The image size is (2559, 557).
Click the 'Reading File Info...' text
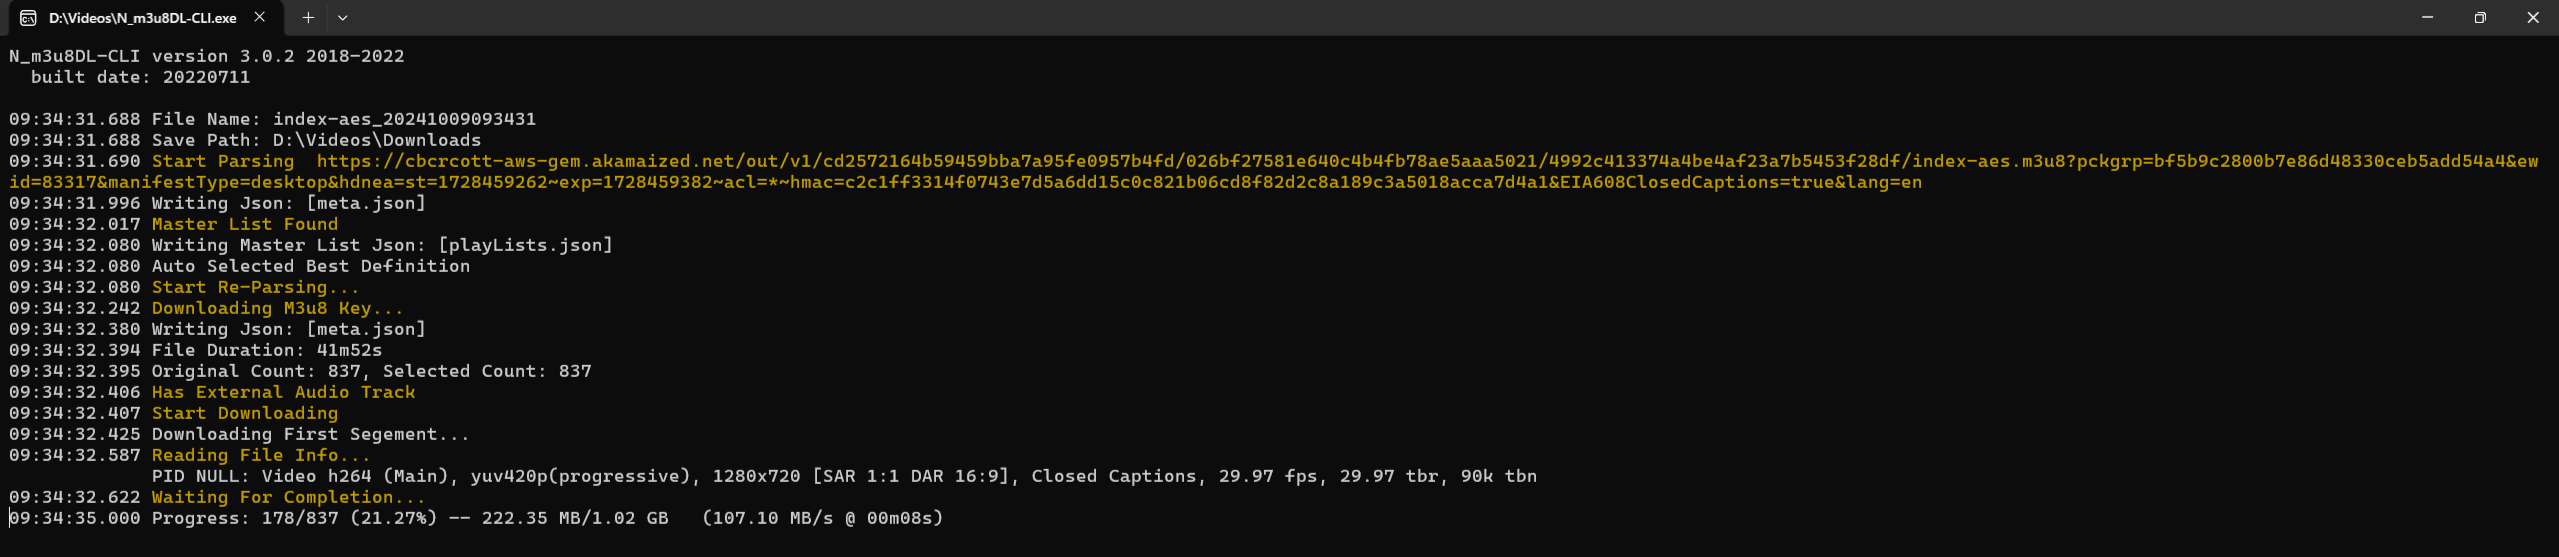(x=260, y=455)
